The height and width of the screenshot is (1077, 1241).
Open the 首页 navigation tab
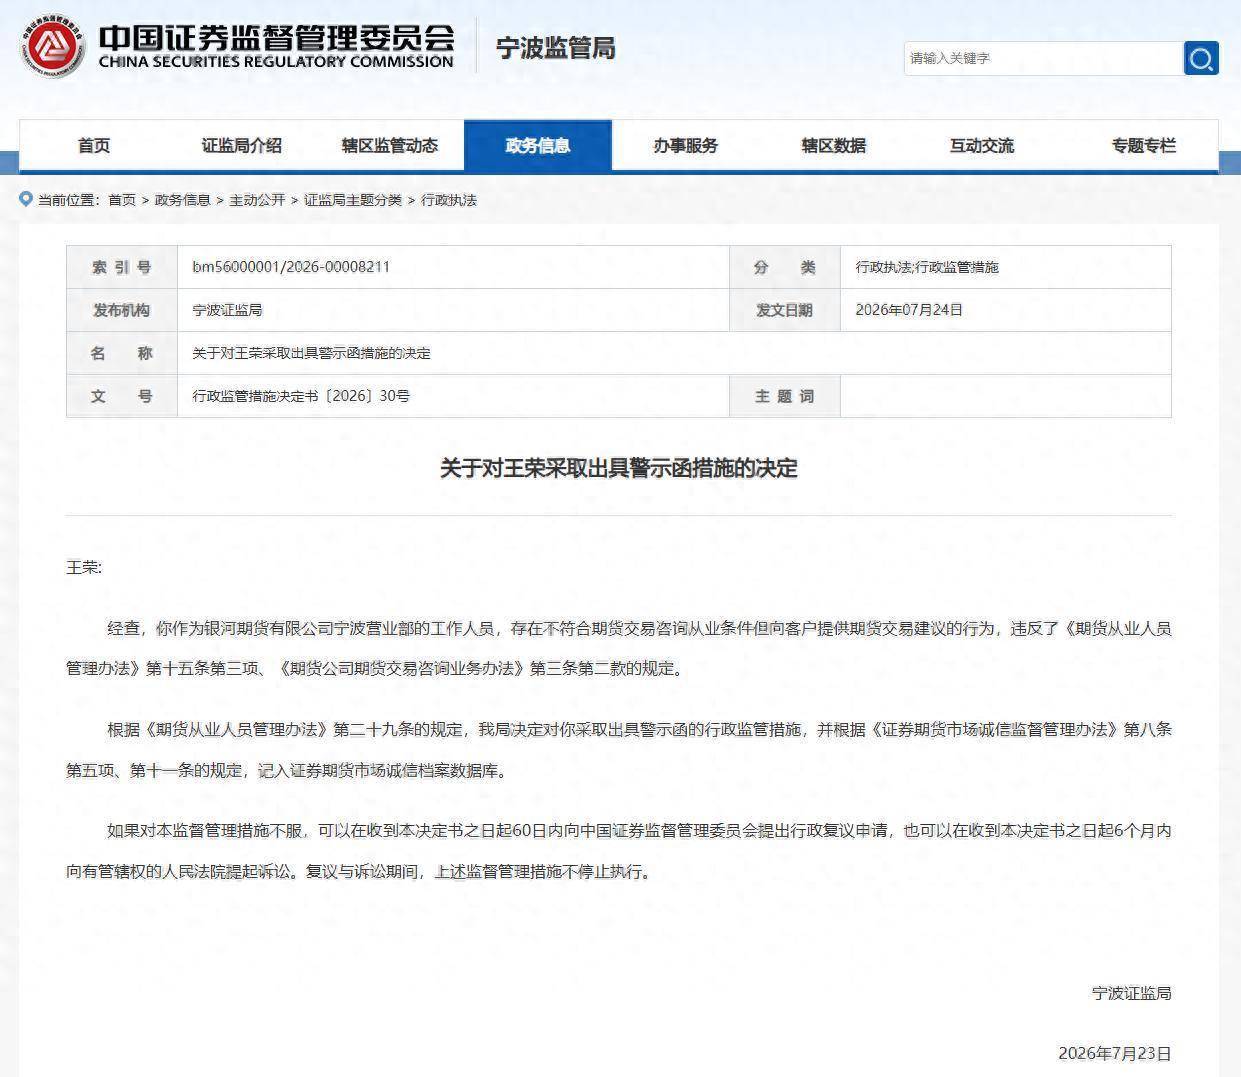[94, 146]
